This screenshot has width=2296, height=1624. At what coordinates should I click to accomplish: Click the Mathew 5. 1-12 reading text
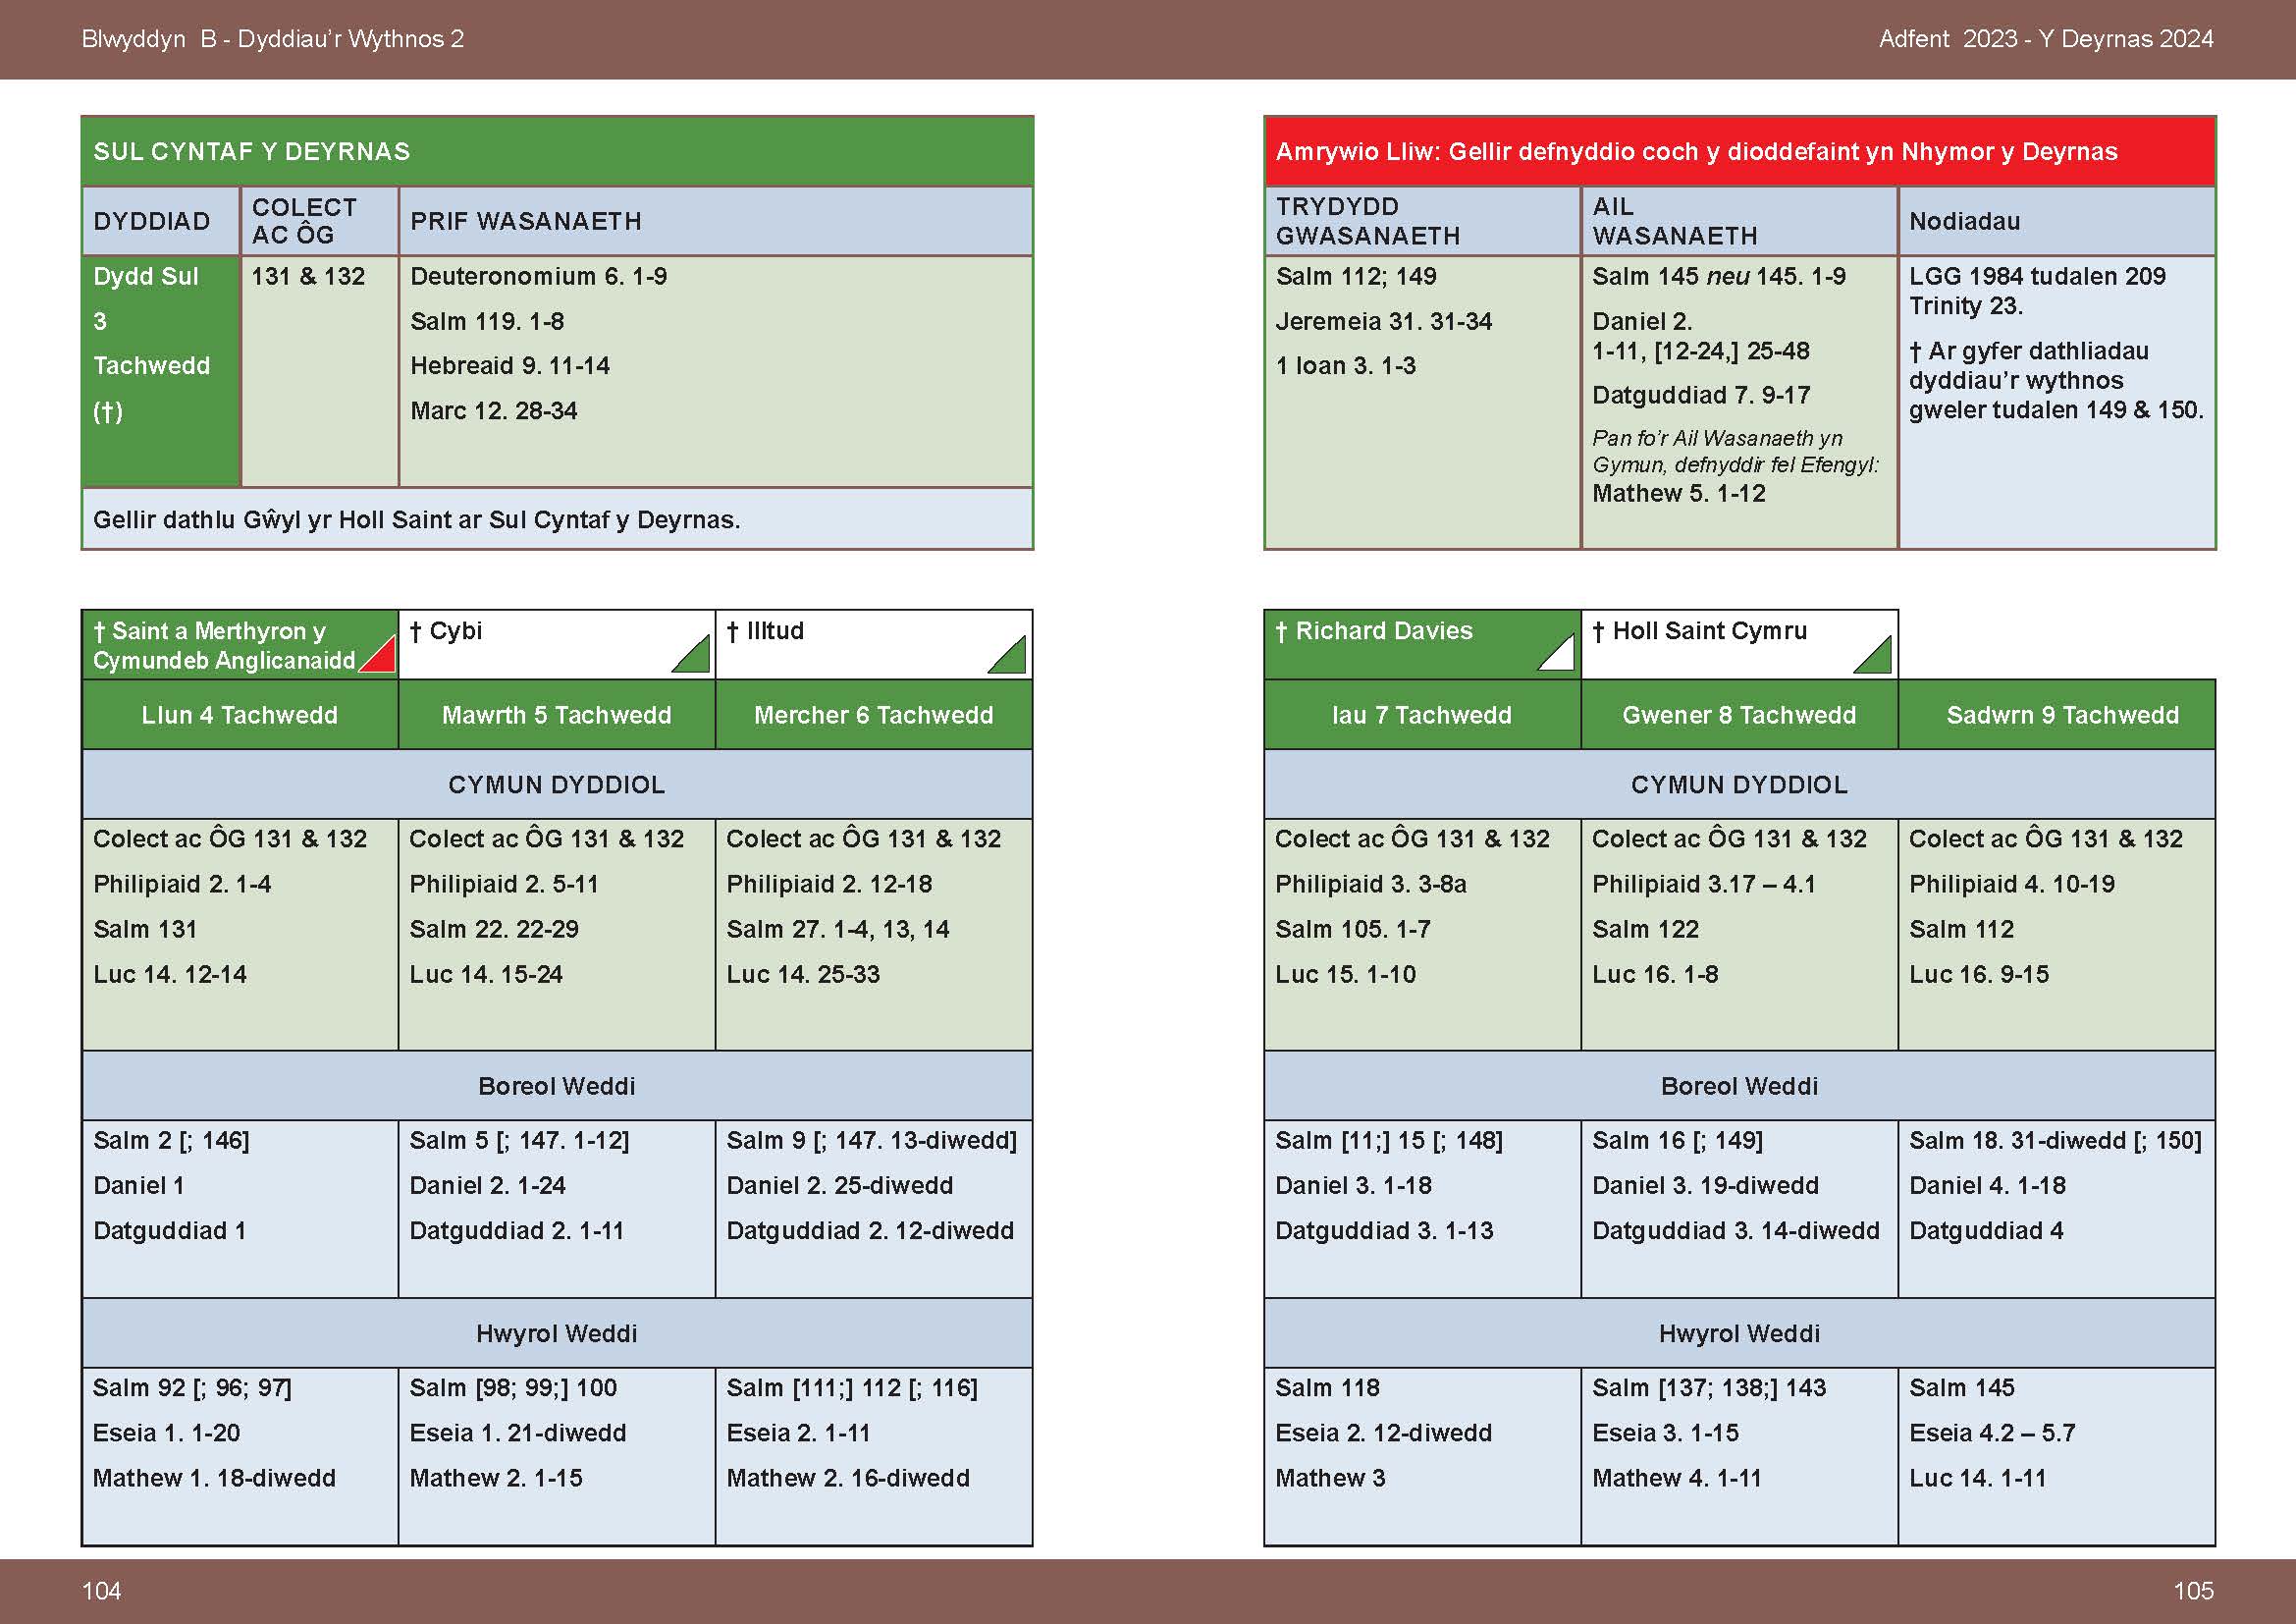(x=1678, y=493)
